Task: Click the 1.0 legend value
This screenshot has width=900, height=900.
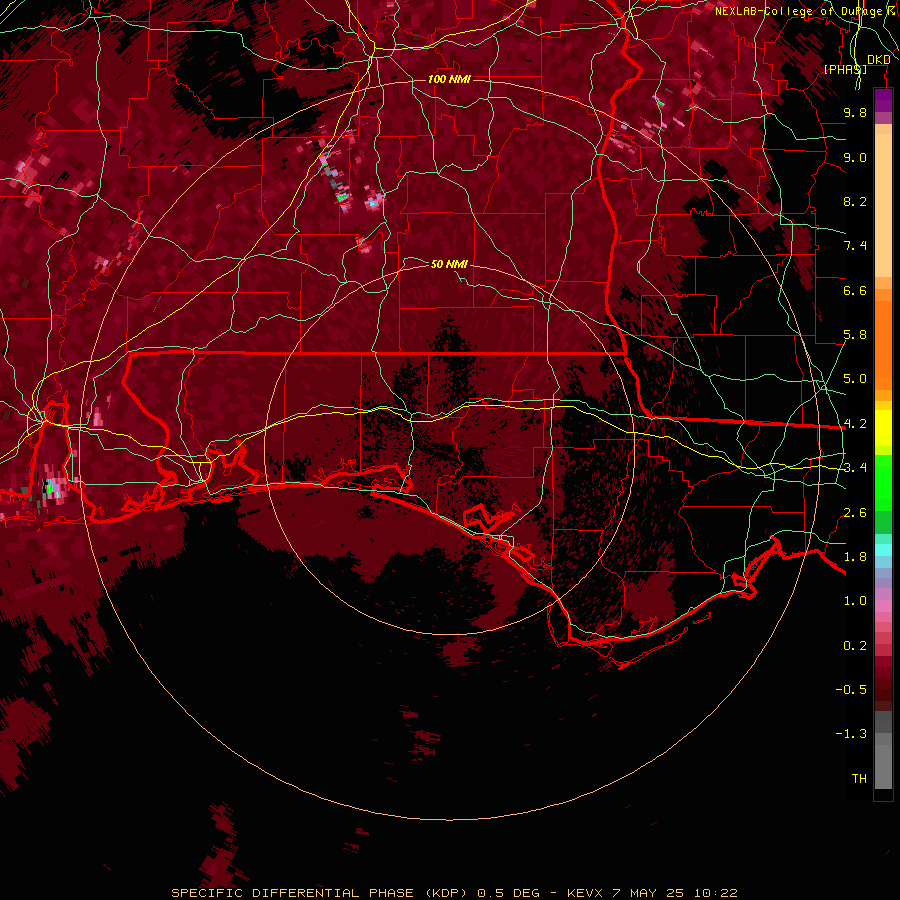Action: click(x=855, y=601)
